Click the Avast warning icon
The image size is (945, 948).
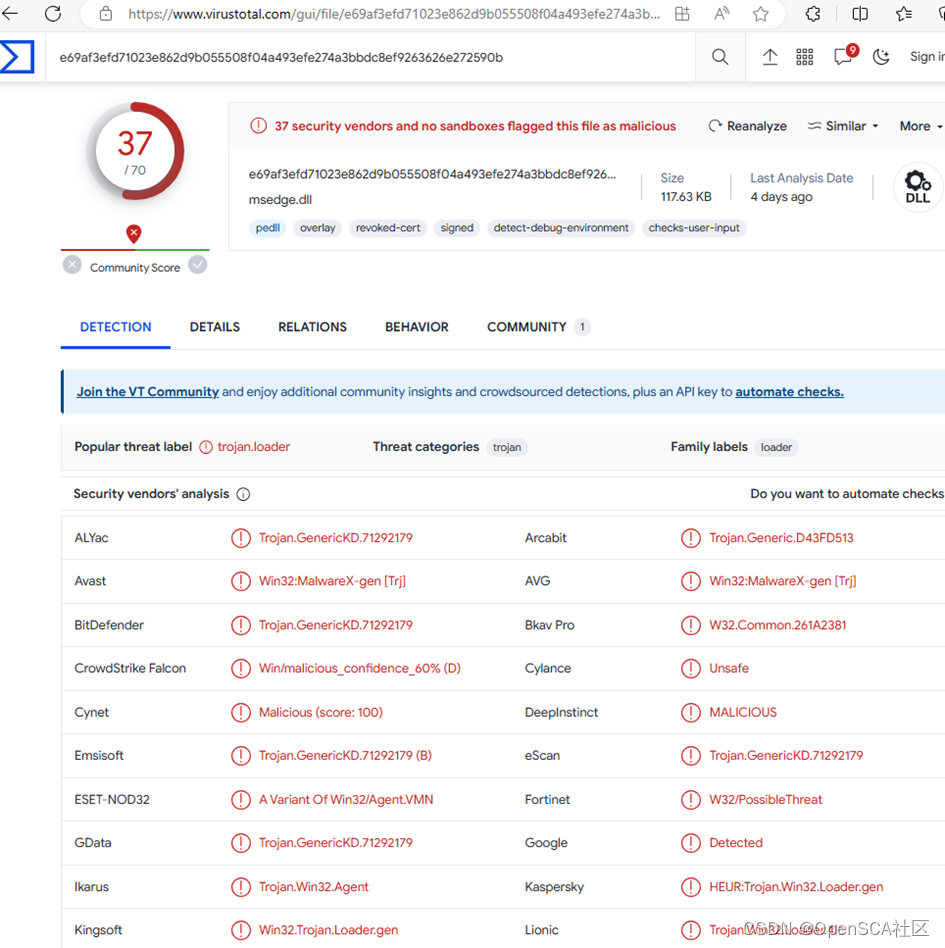[x=241, y=582]
